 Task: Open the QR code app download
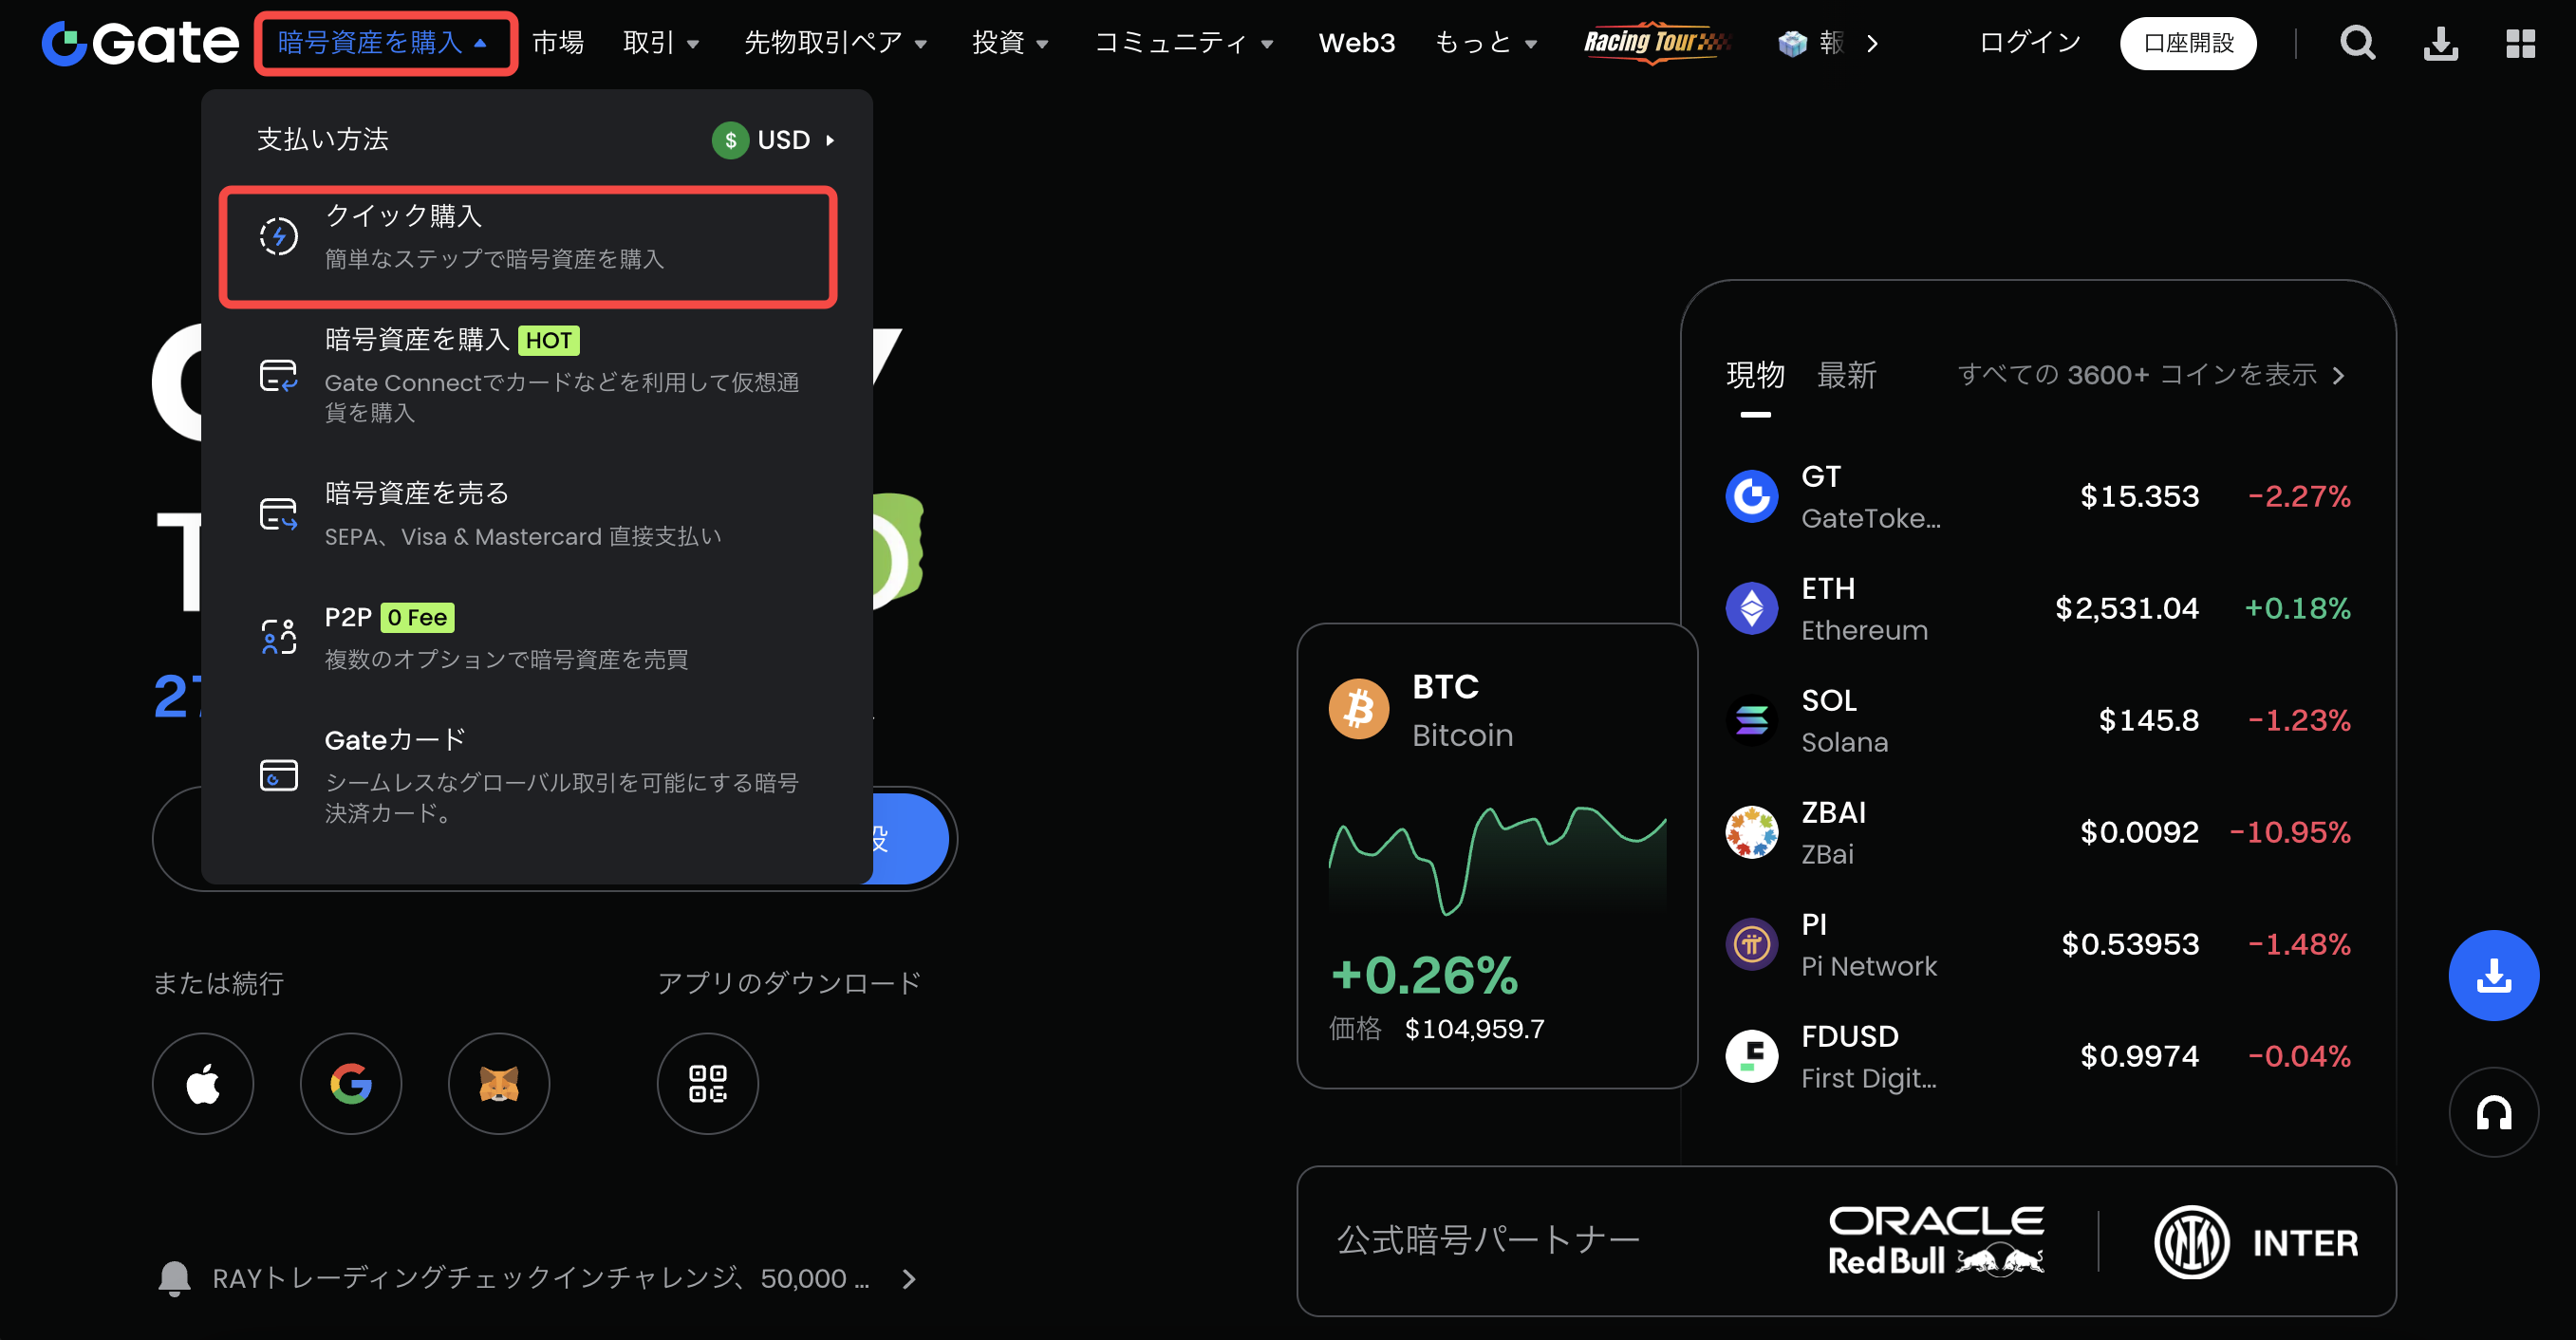coord(708,1084)
